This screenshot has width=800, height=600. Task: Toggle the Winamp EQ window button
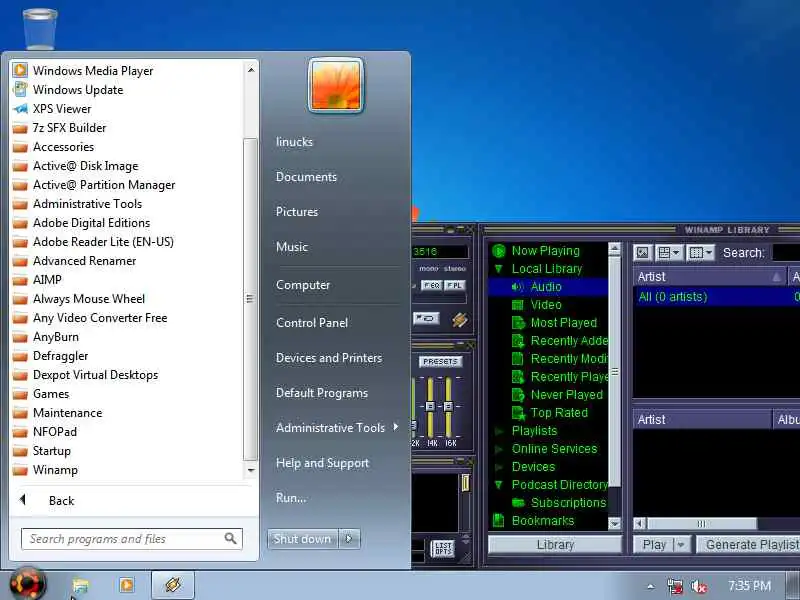point(432,285)
